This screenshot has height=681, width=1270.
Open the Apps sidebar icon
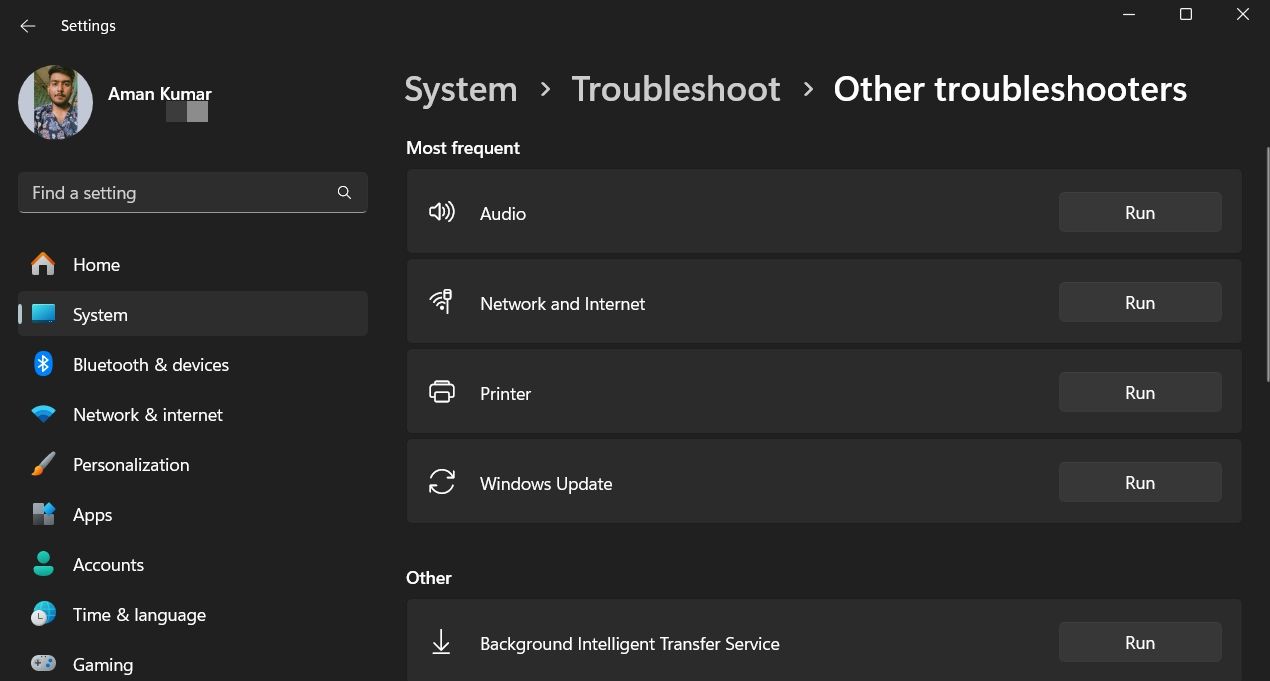pos(43,514)
